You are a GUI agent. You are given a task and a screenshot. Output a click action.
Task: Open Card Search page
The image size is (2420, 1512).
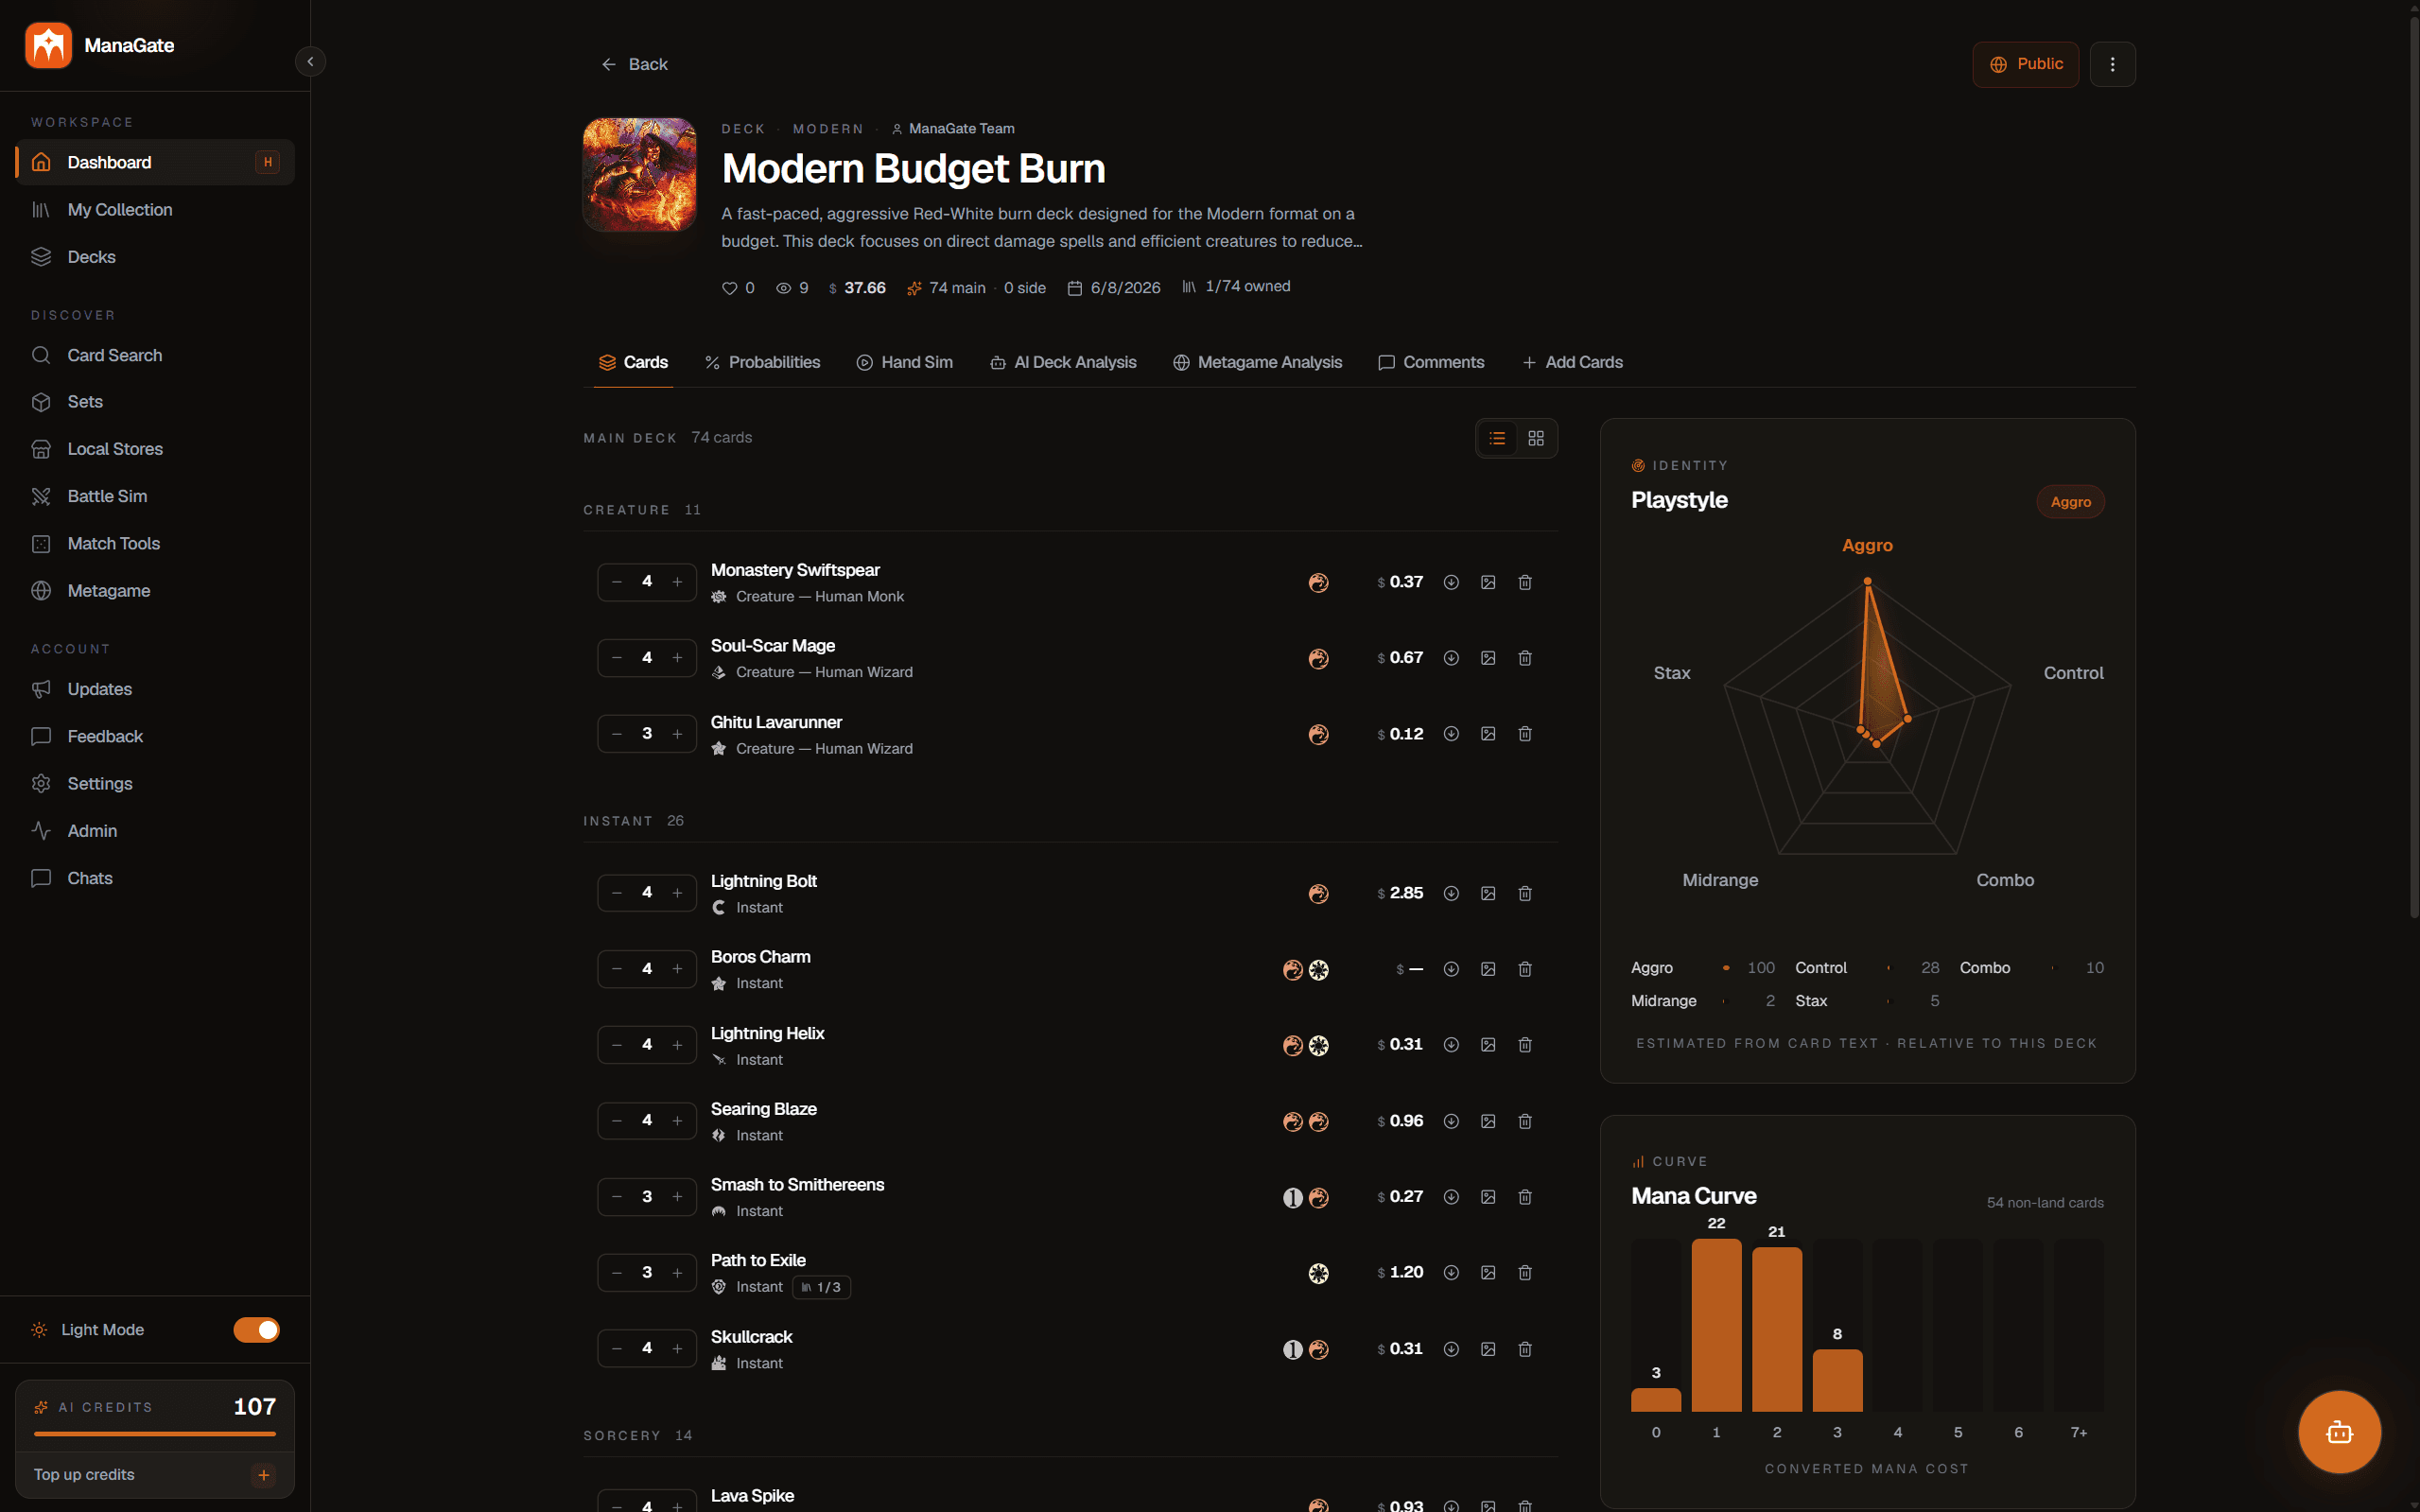[x=155, y=355]
